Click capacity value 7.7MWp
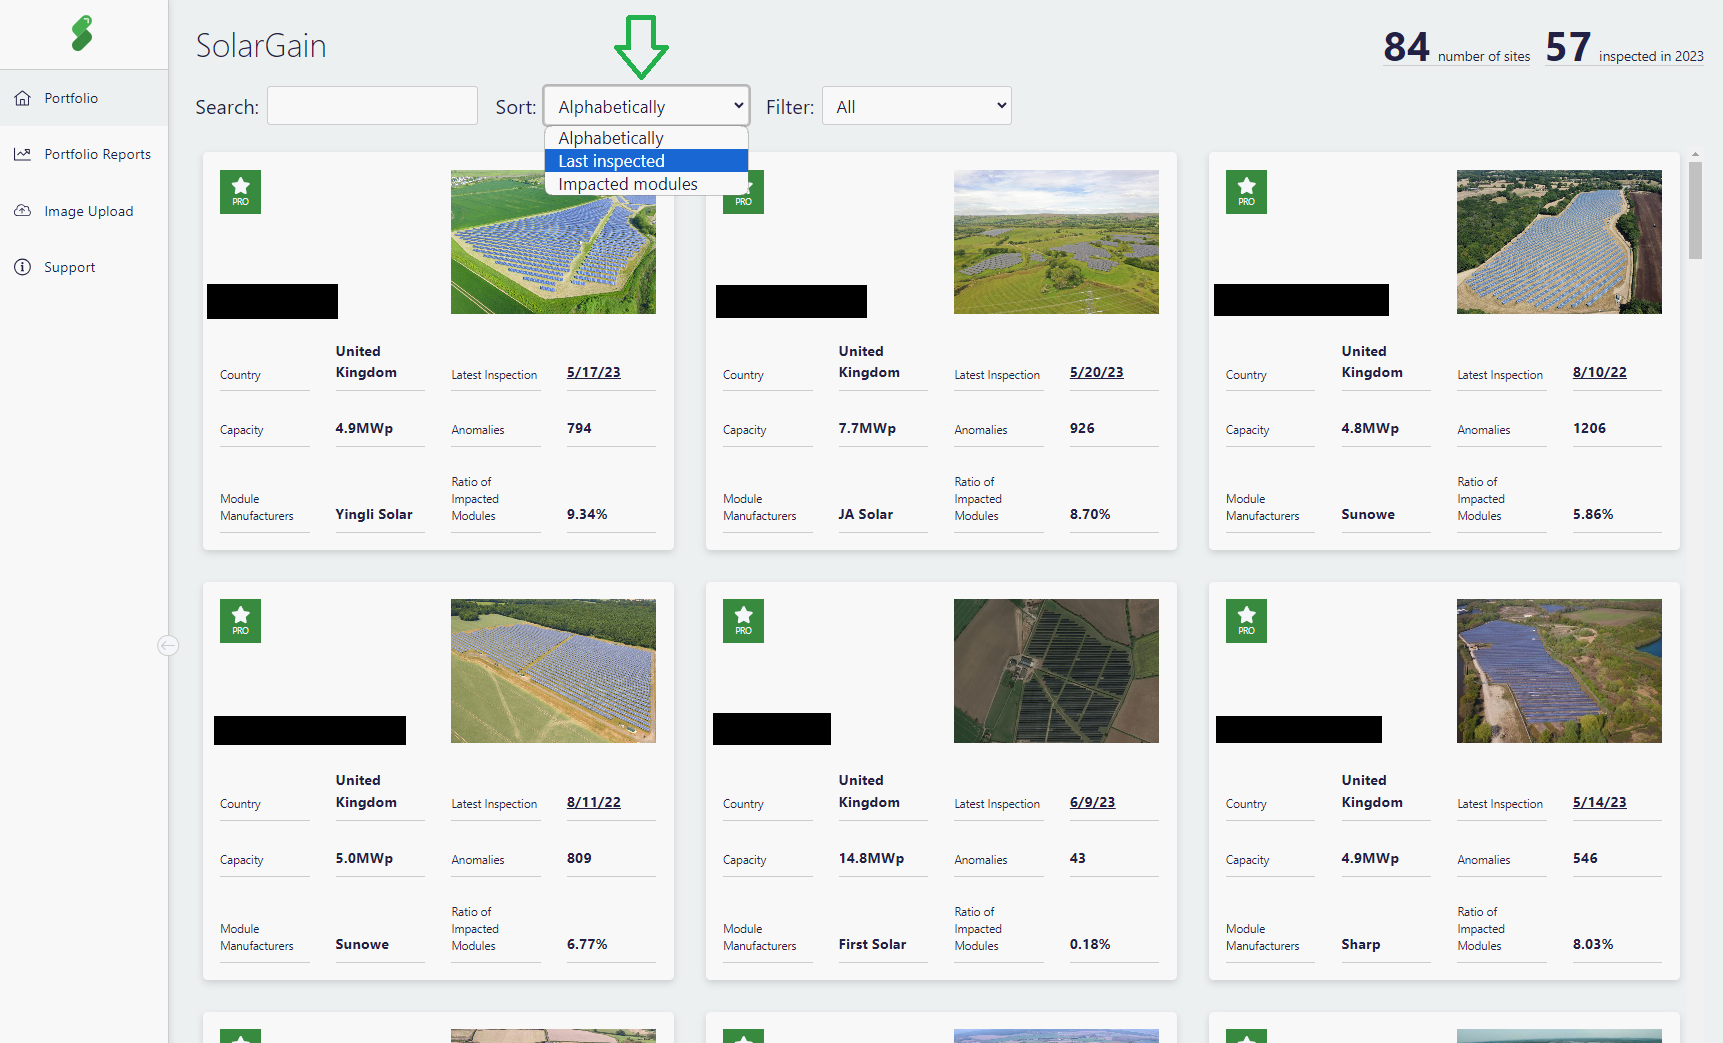The height and width of the screenshot is (1043, 1723). (x=867, y=428)
